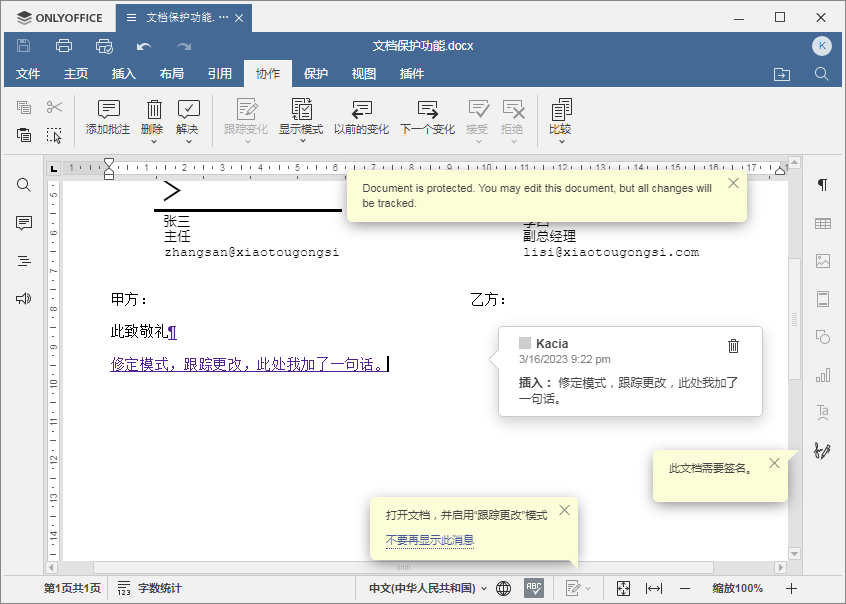Switch to the 插件 tab

pos(412,74)
